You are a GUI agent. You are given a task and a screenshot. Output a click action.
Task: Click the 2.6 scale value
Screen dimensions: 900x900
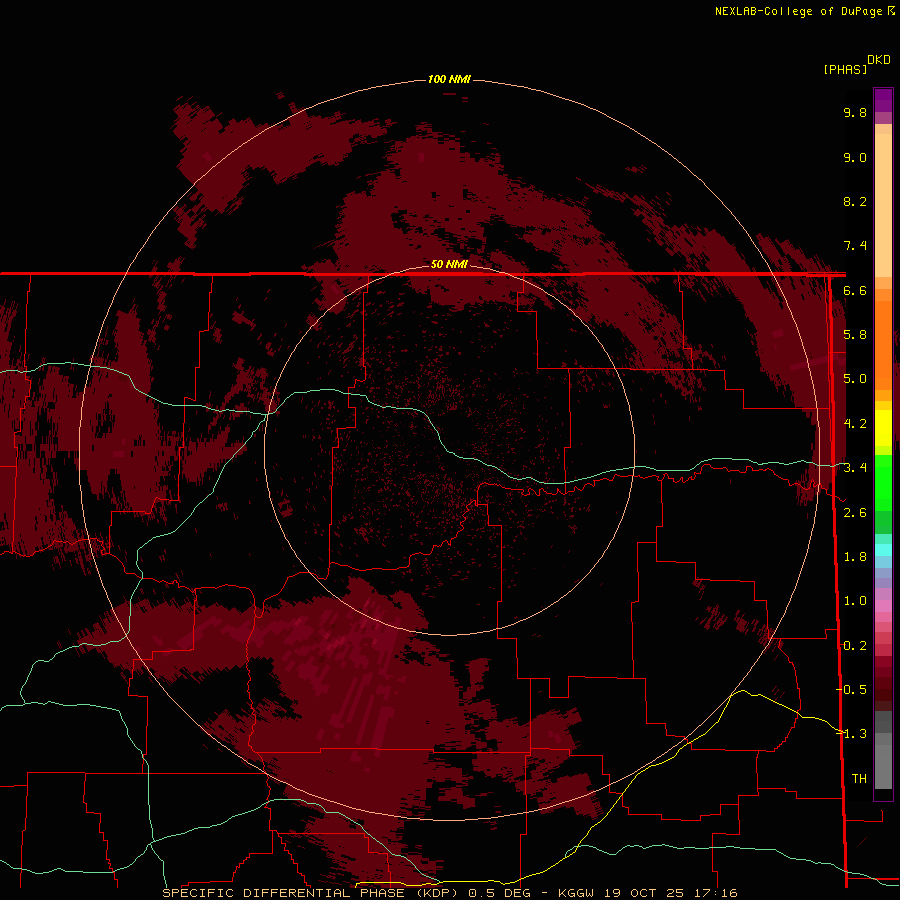click(x=855, y=513)
